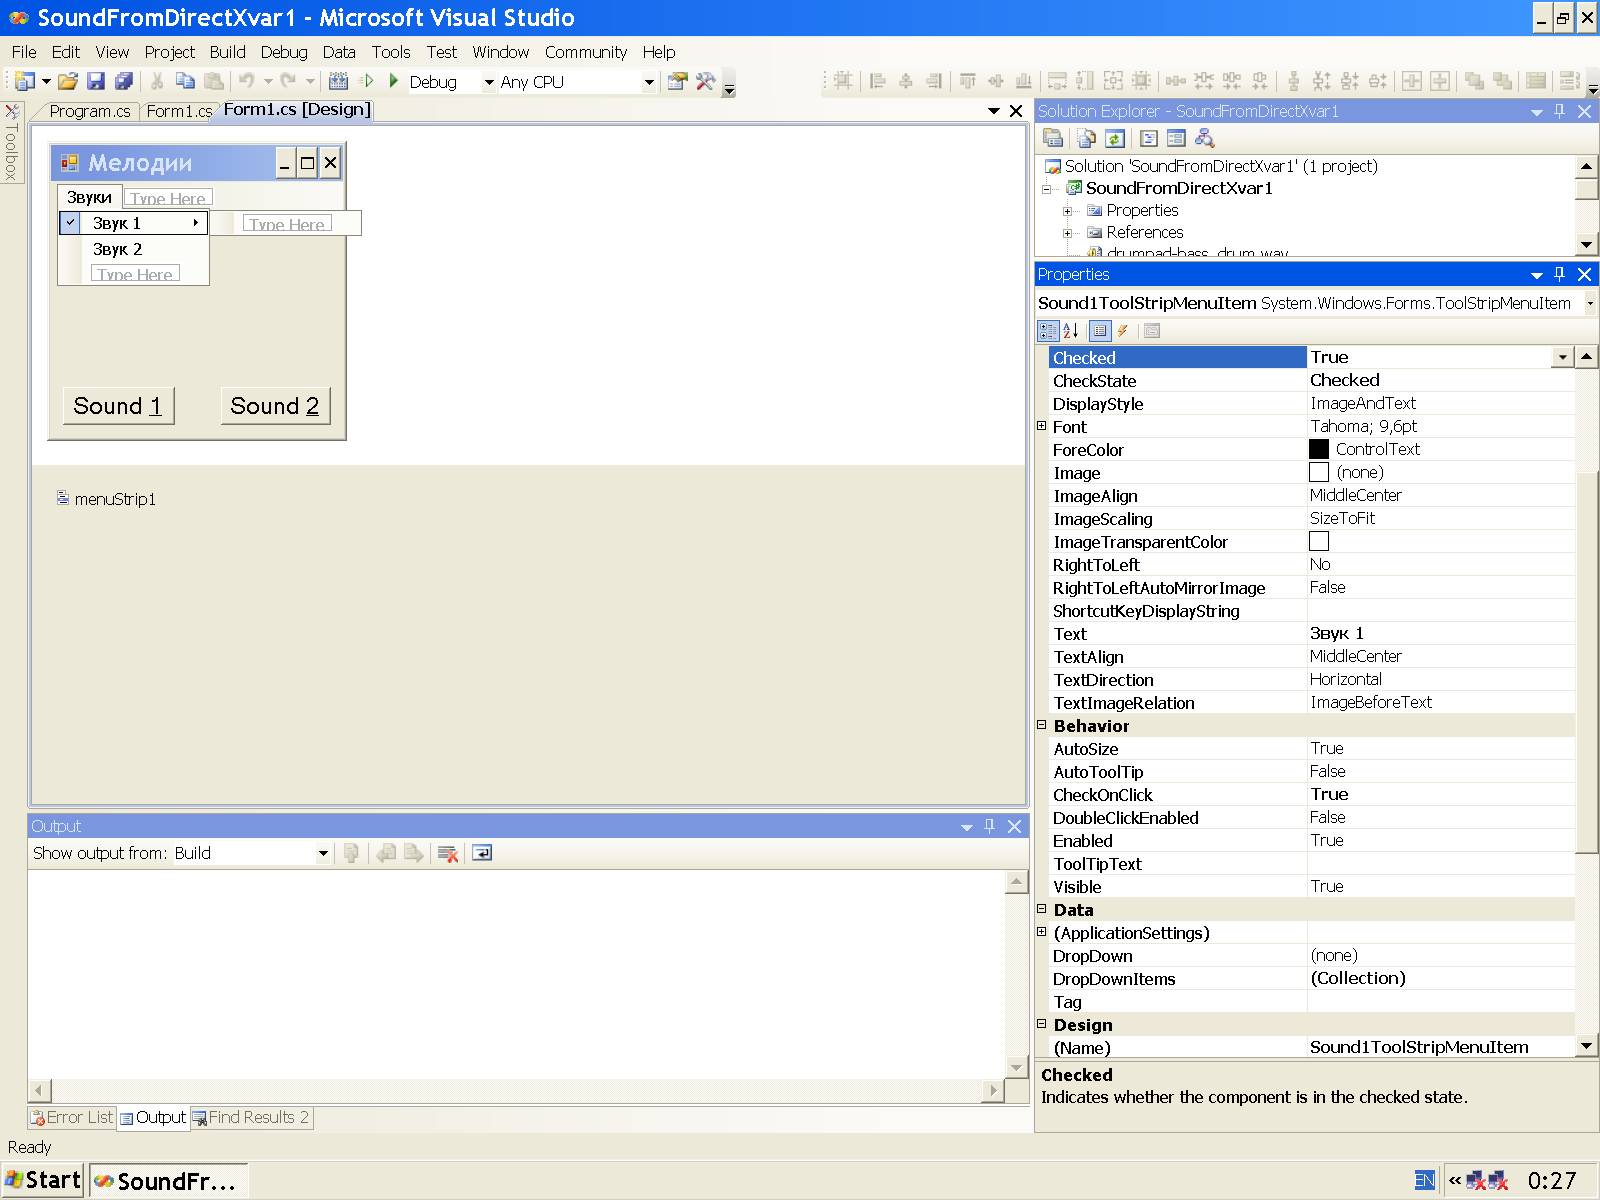Toggle Categorized view in Properties toolbar
Screen dimensions: 1600x1200
(x=1048, y=331)
